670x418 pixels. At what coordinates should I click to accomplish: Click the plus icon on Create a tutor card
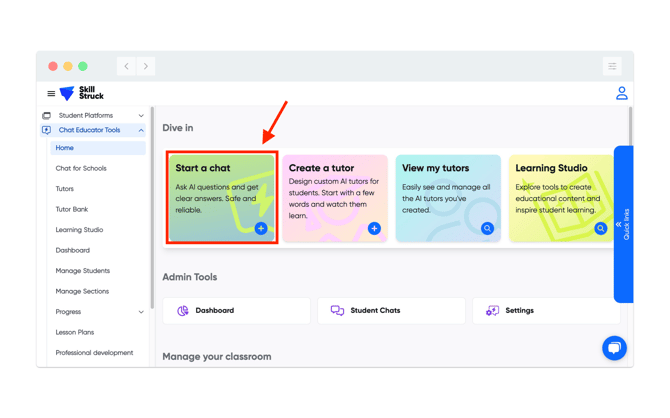(374, 229)
